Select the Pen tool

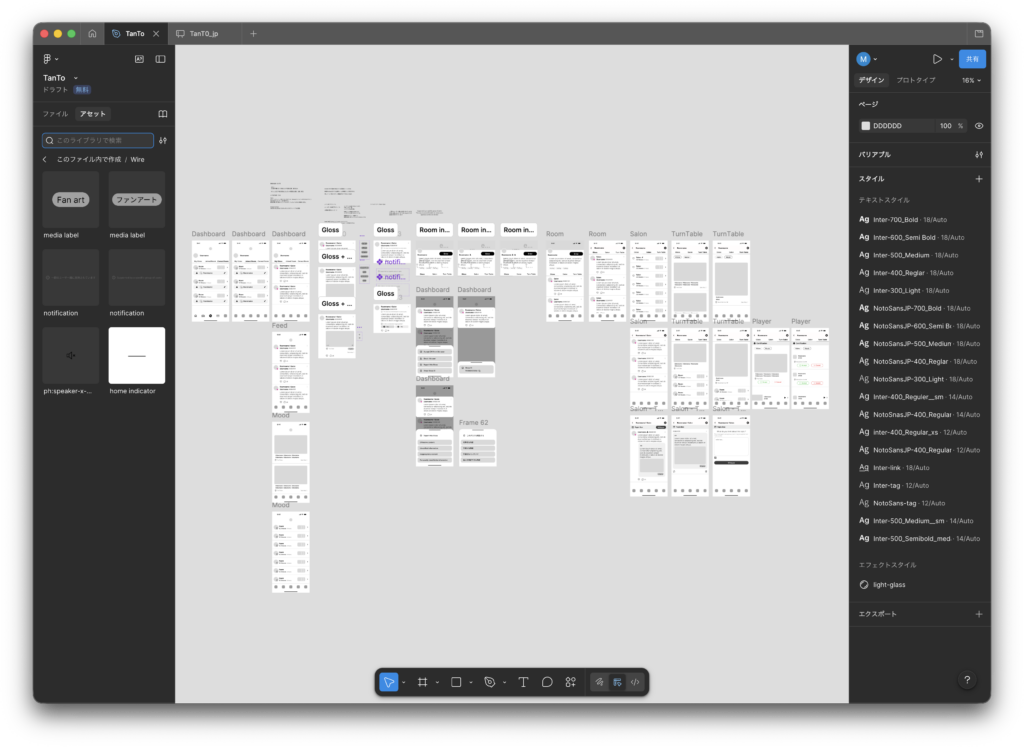489,682
